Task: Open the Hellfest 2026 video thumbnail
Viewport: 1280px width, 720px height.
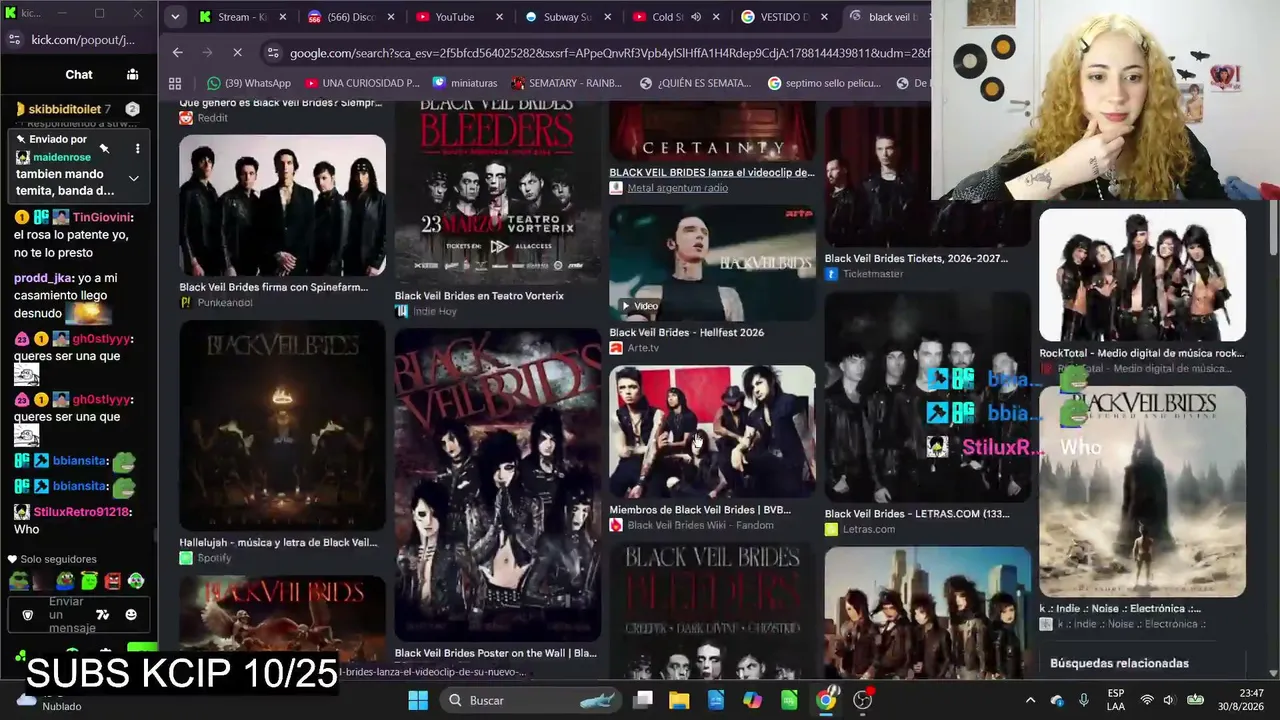Action: [x=712, y=263]
